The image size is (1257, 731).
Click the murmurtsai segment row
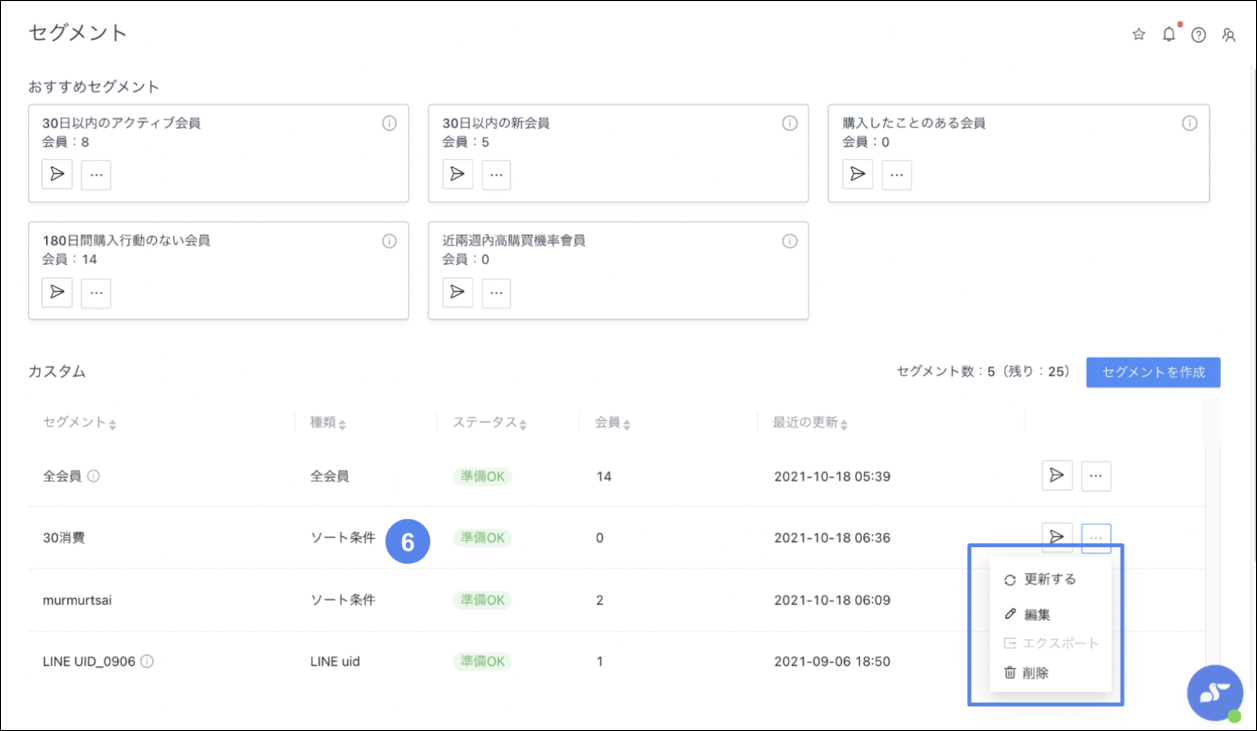click(x=76, y=600)
